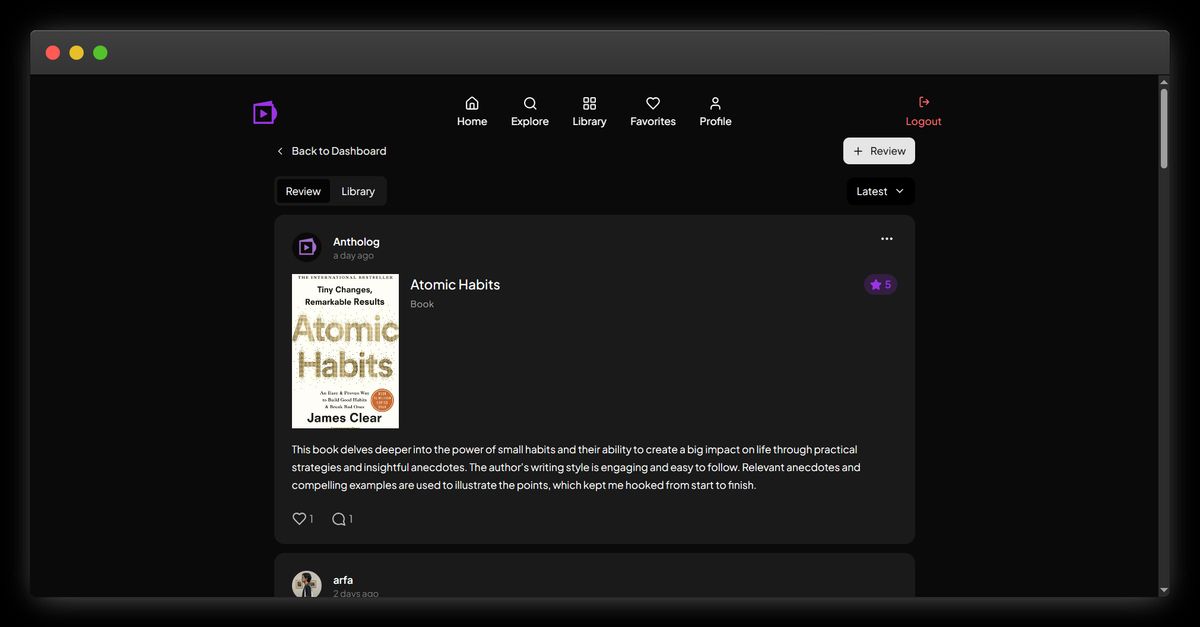Go to Home via house icon

[472, 104]
